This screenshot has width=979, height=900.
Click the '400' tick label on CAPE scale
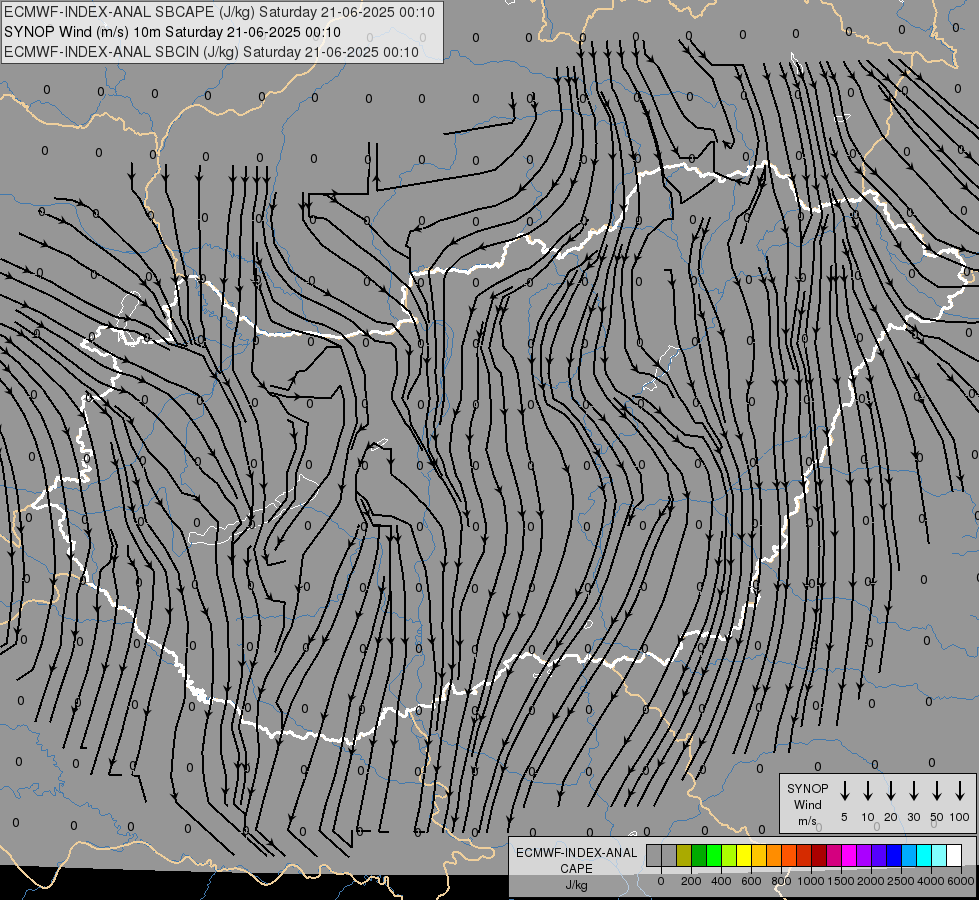coord(721,881)
